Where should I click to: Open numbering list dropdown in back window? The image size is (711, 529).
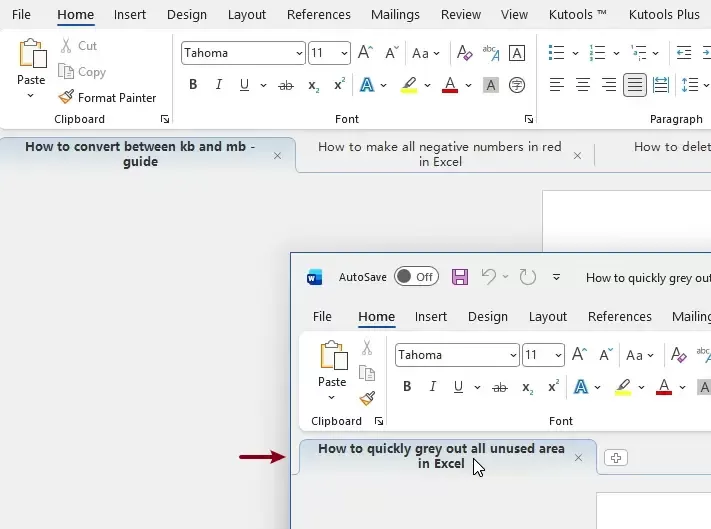(x=616, y=53)
